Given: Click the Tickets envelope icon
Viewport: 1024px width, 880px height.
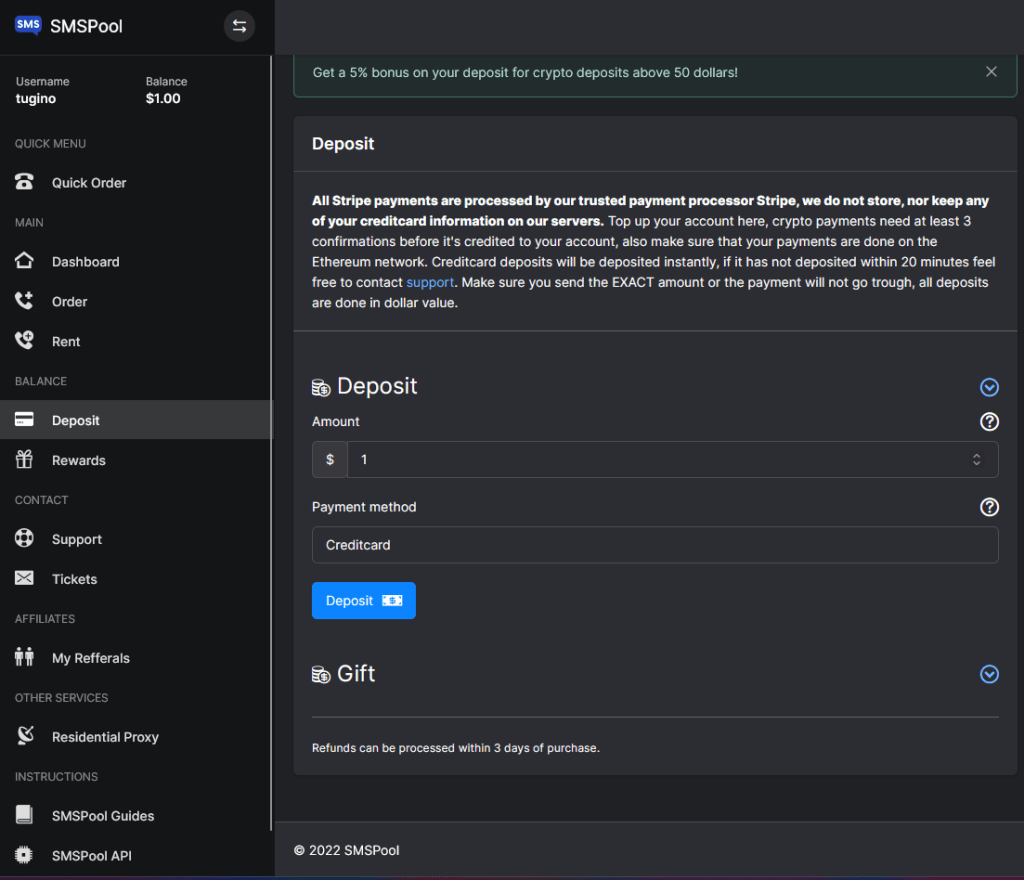Looking at the screenshot, I should tap(25, 579).
